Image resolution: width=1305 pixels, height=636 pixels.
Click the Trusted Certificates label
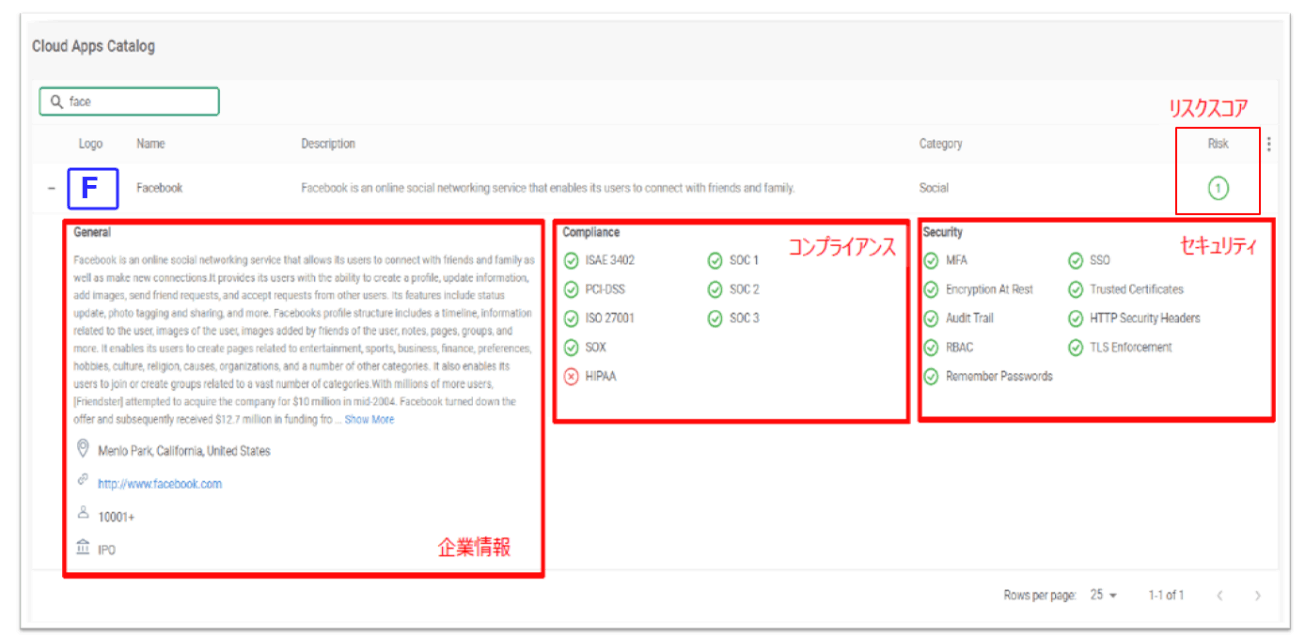pyautogui.click(x=1137, y=290)
